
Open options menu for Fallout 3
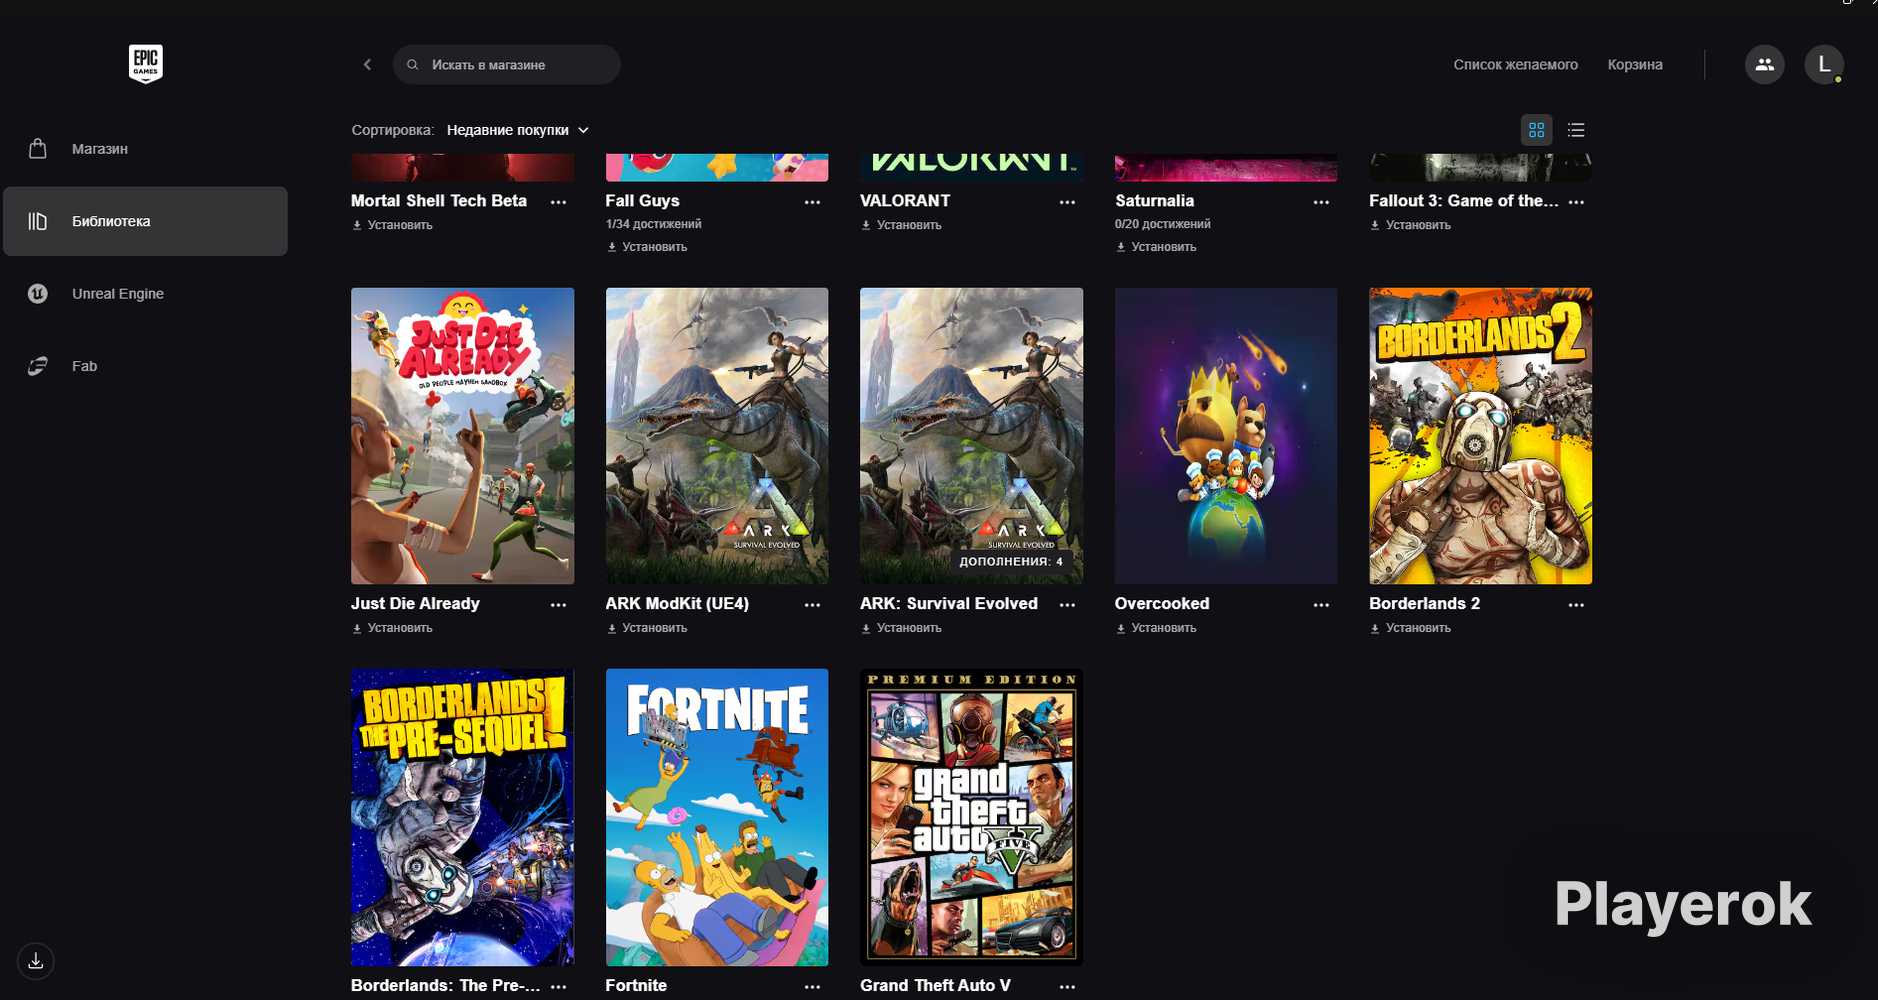1576,202
